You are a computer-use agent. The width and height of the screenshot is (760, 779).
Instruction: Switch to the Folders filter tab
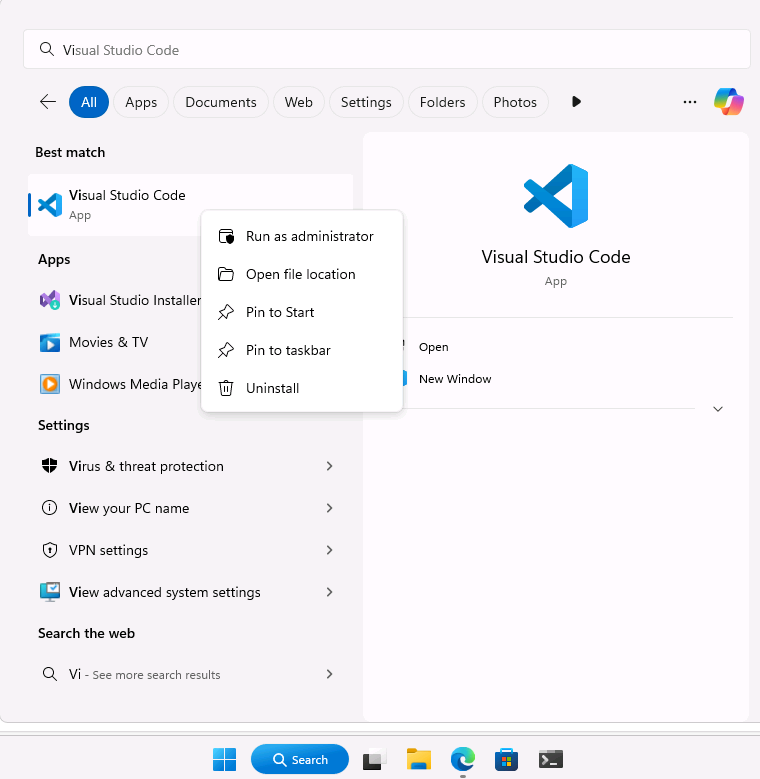click(x=443, y=102)
